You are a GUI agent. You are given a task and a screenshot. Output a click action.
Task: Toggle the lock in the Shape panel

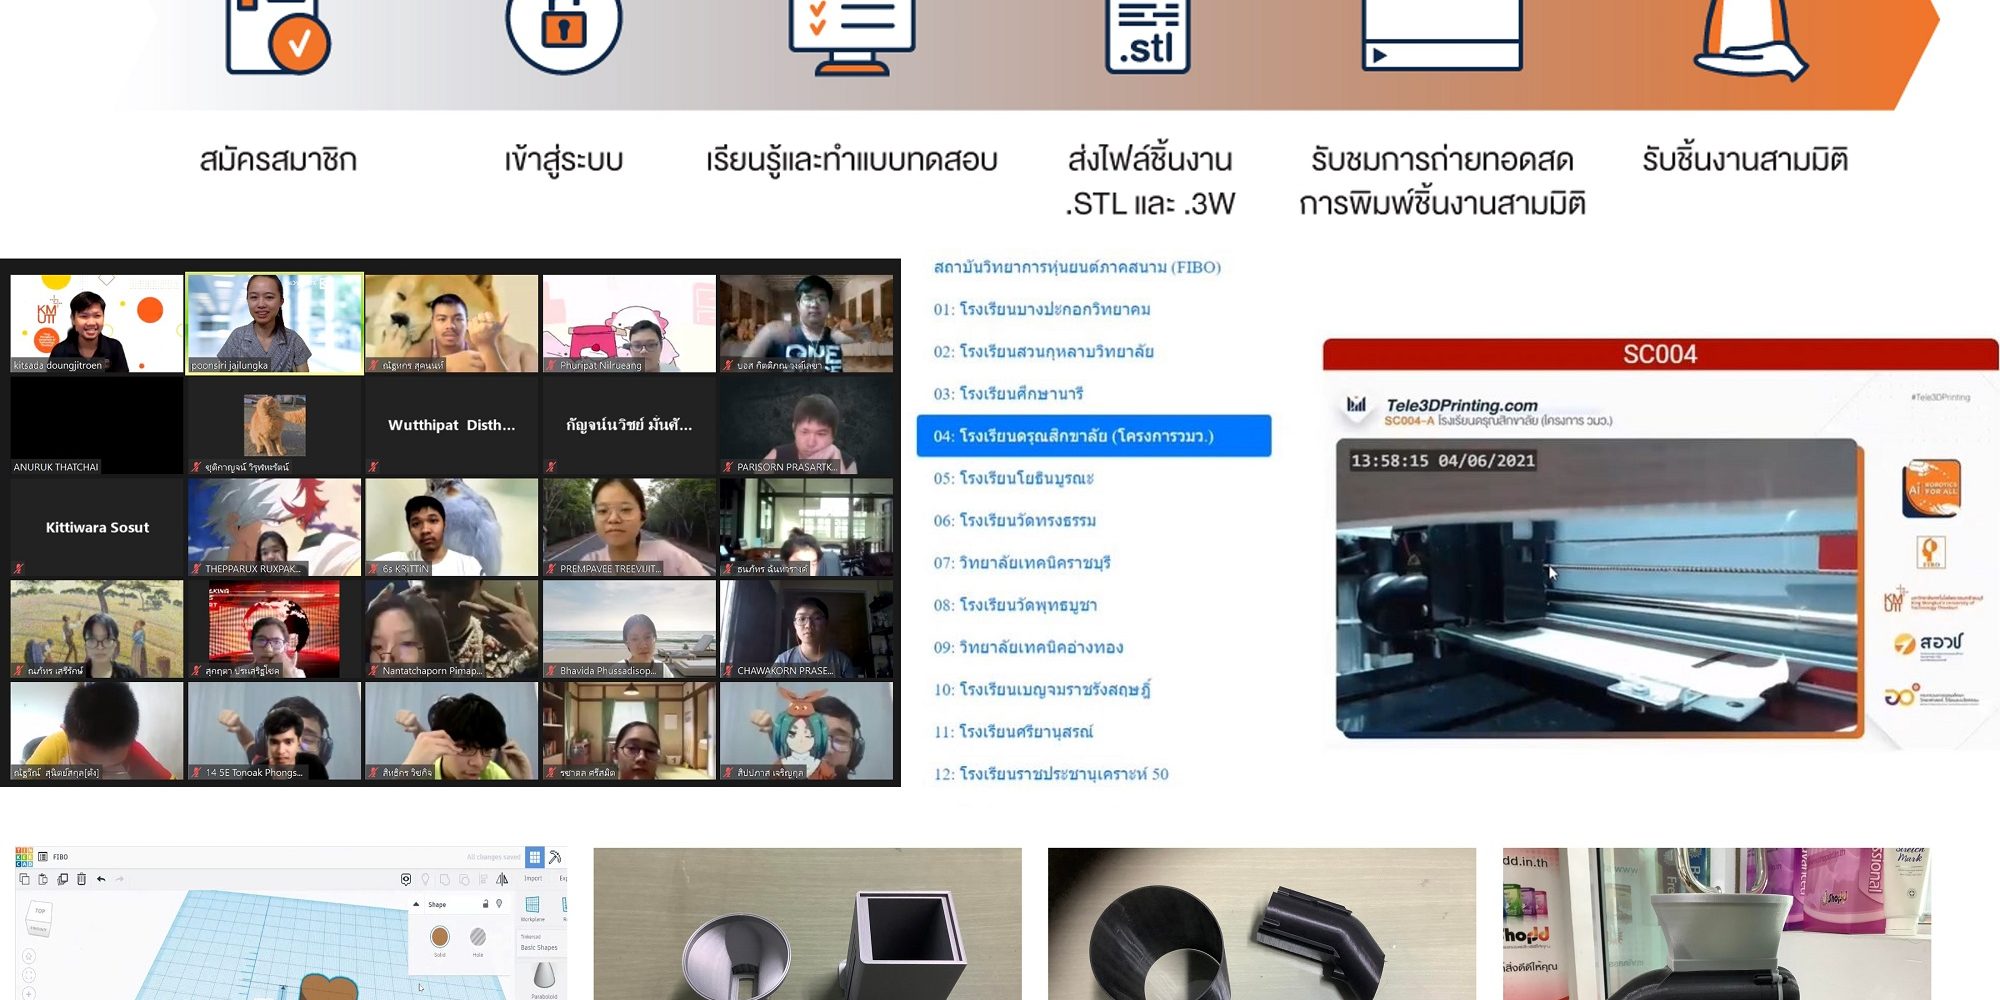click(485, 904)
